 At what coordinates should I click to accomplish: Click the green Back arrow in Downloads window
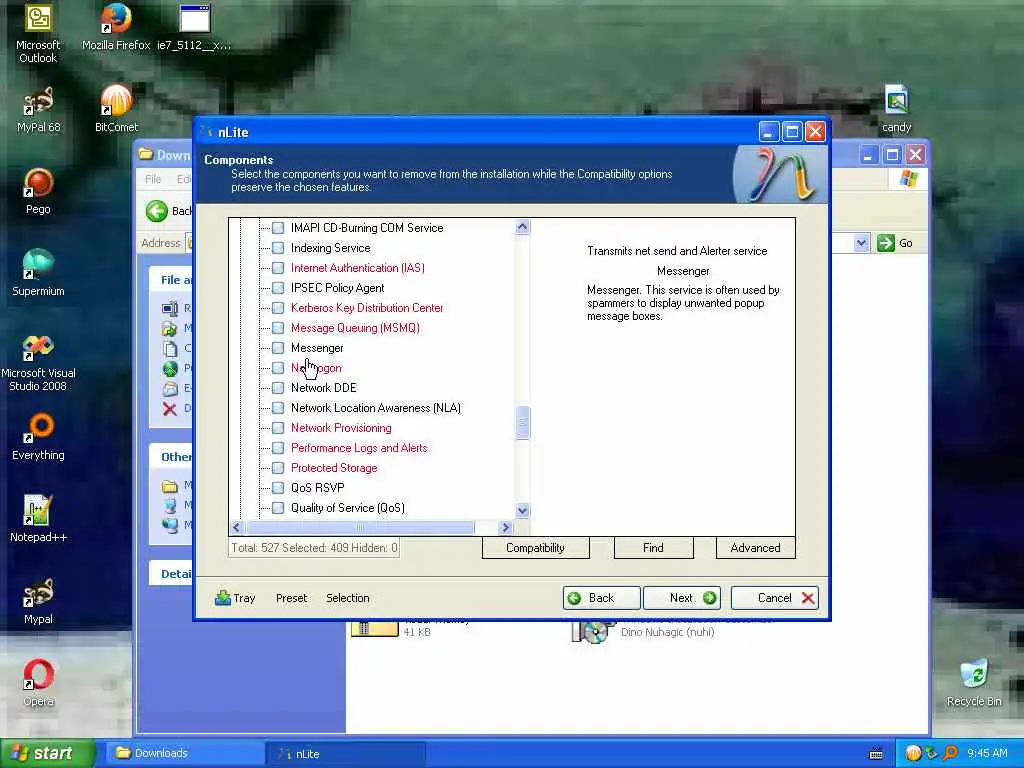click(x=157, y=211)
